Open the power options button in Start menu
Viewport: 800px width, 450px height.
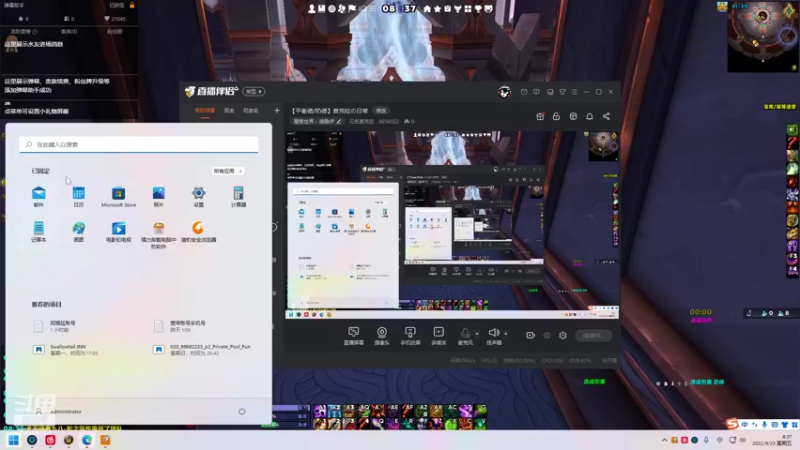click(x=242, y=411)
